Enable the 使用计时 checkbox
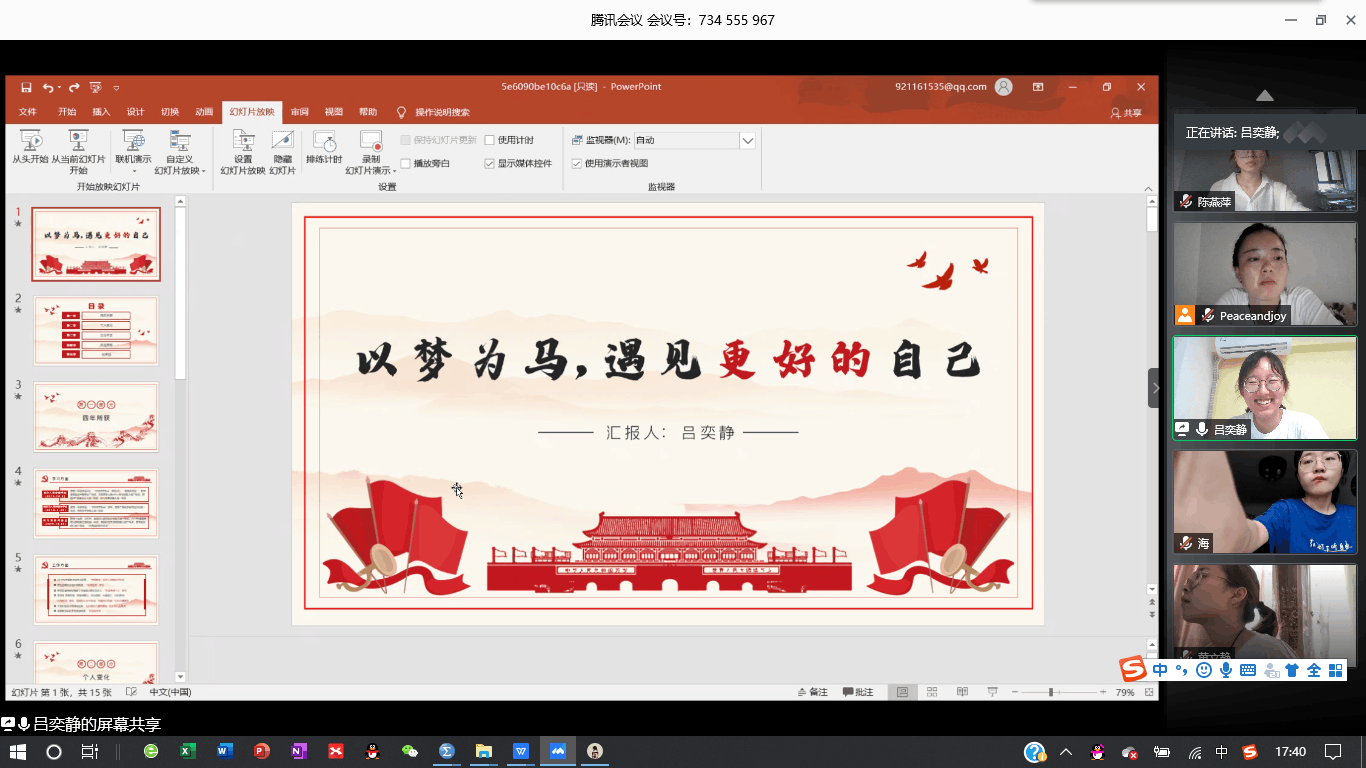The image size is (1366, 768). coord(490,141)
